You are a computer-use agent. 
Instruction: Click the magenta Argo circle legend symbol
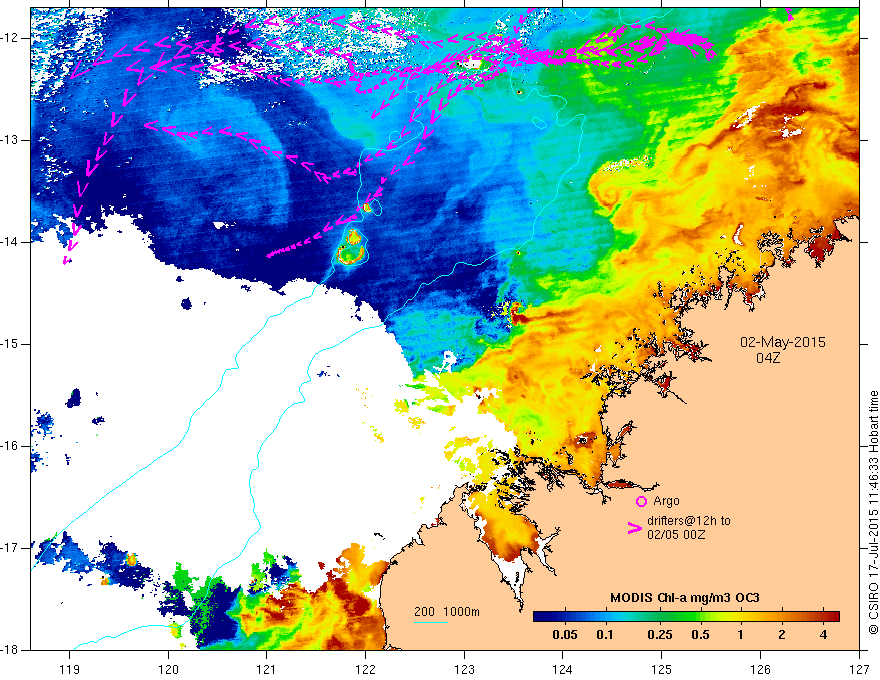[641, 501]
